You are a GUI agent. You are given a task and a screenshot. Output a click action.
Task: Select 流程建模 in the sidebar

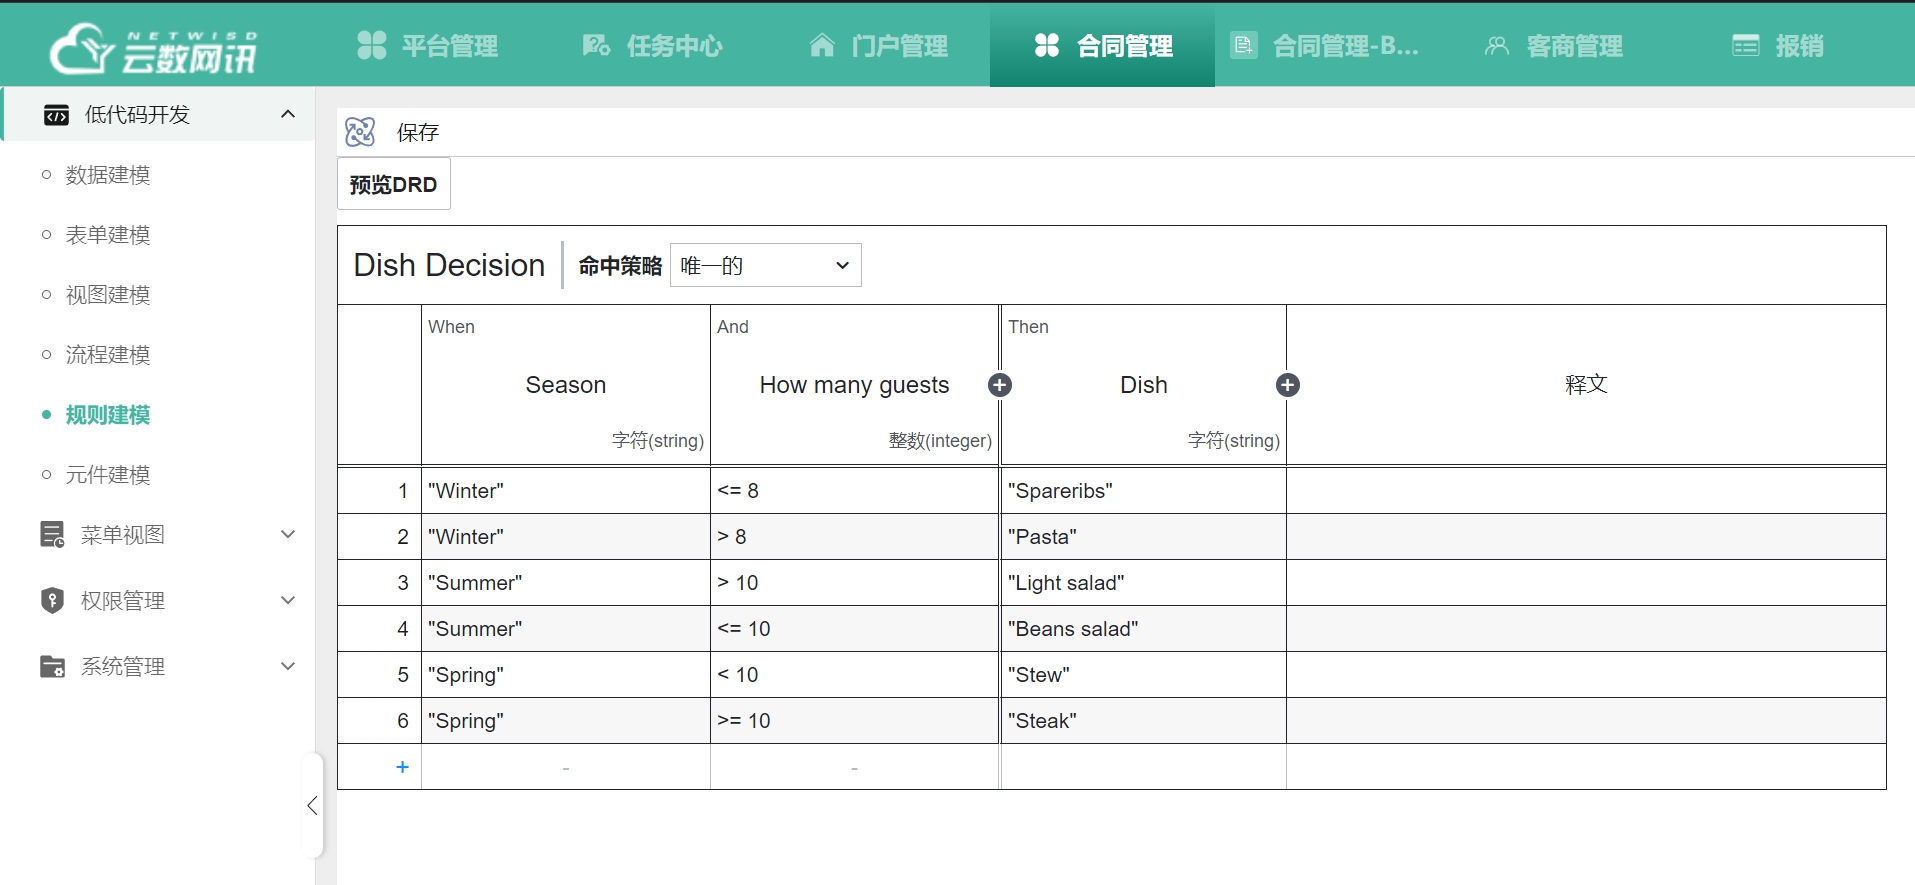(x=108, y=355)
